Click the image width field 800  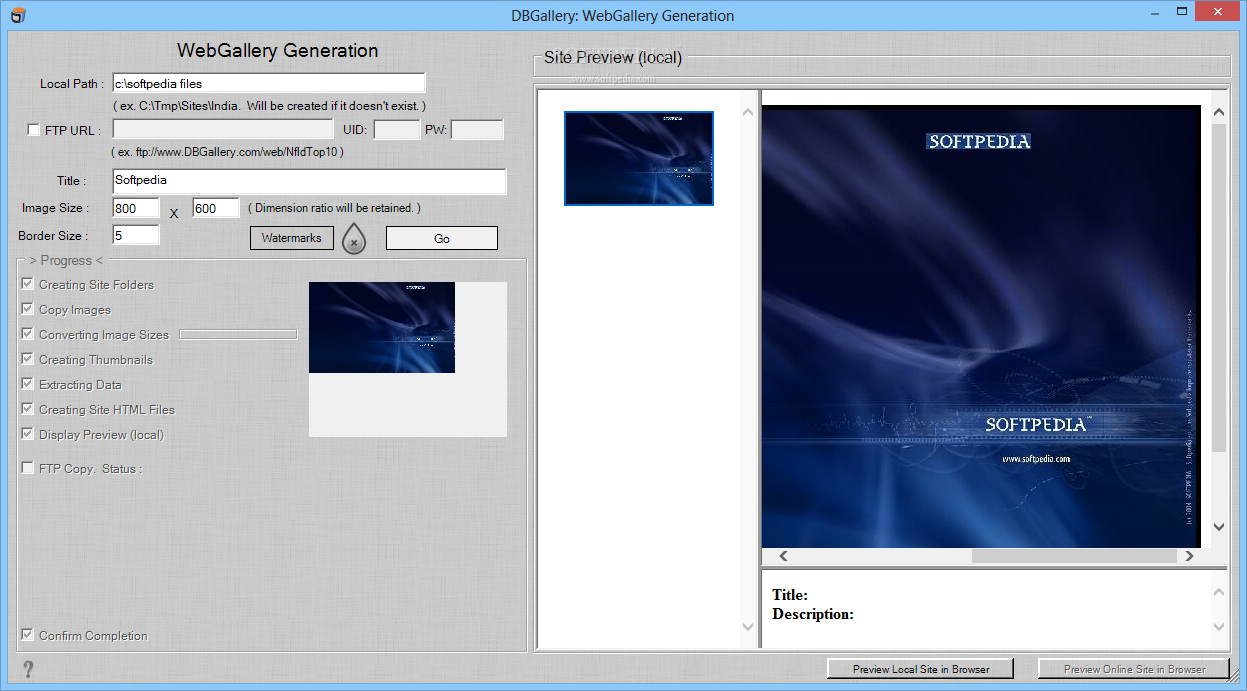pyautogui.click(x=136, y=208)
